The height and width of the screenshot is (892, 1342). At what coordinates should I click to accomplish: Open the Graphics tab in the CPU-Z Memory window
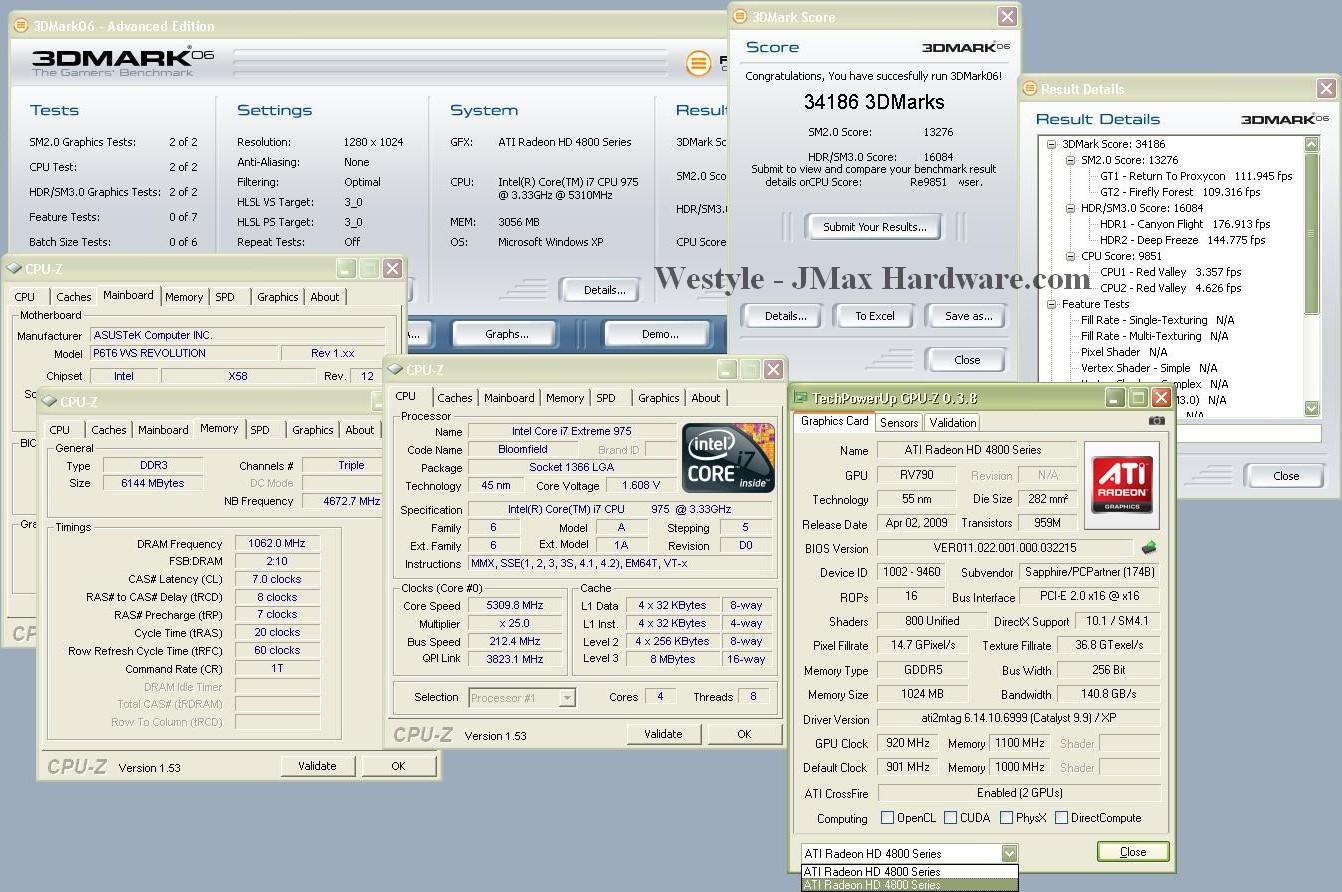[x=313, y=430]
